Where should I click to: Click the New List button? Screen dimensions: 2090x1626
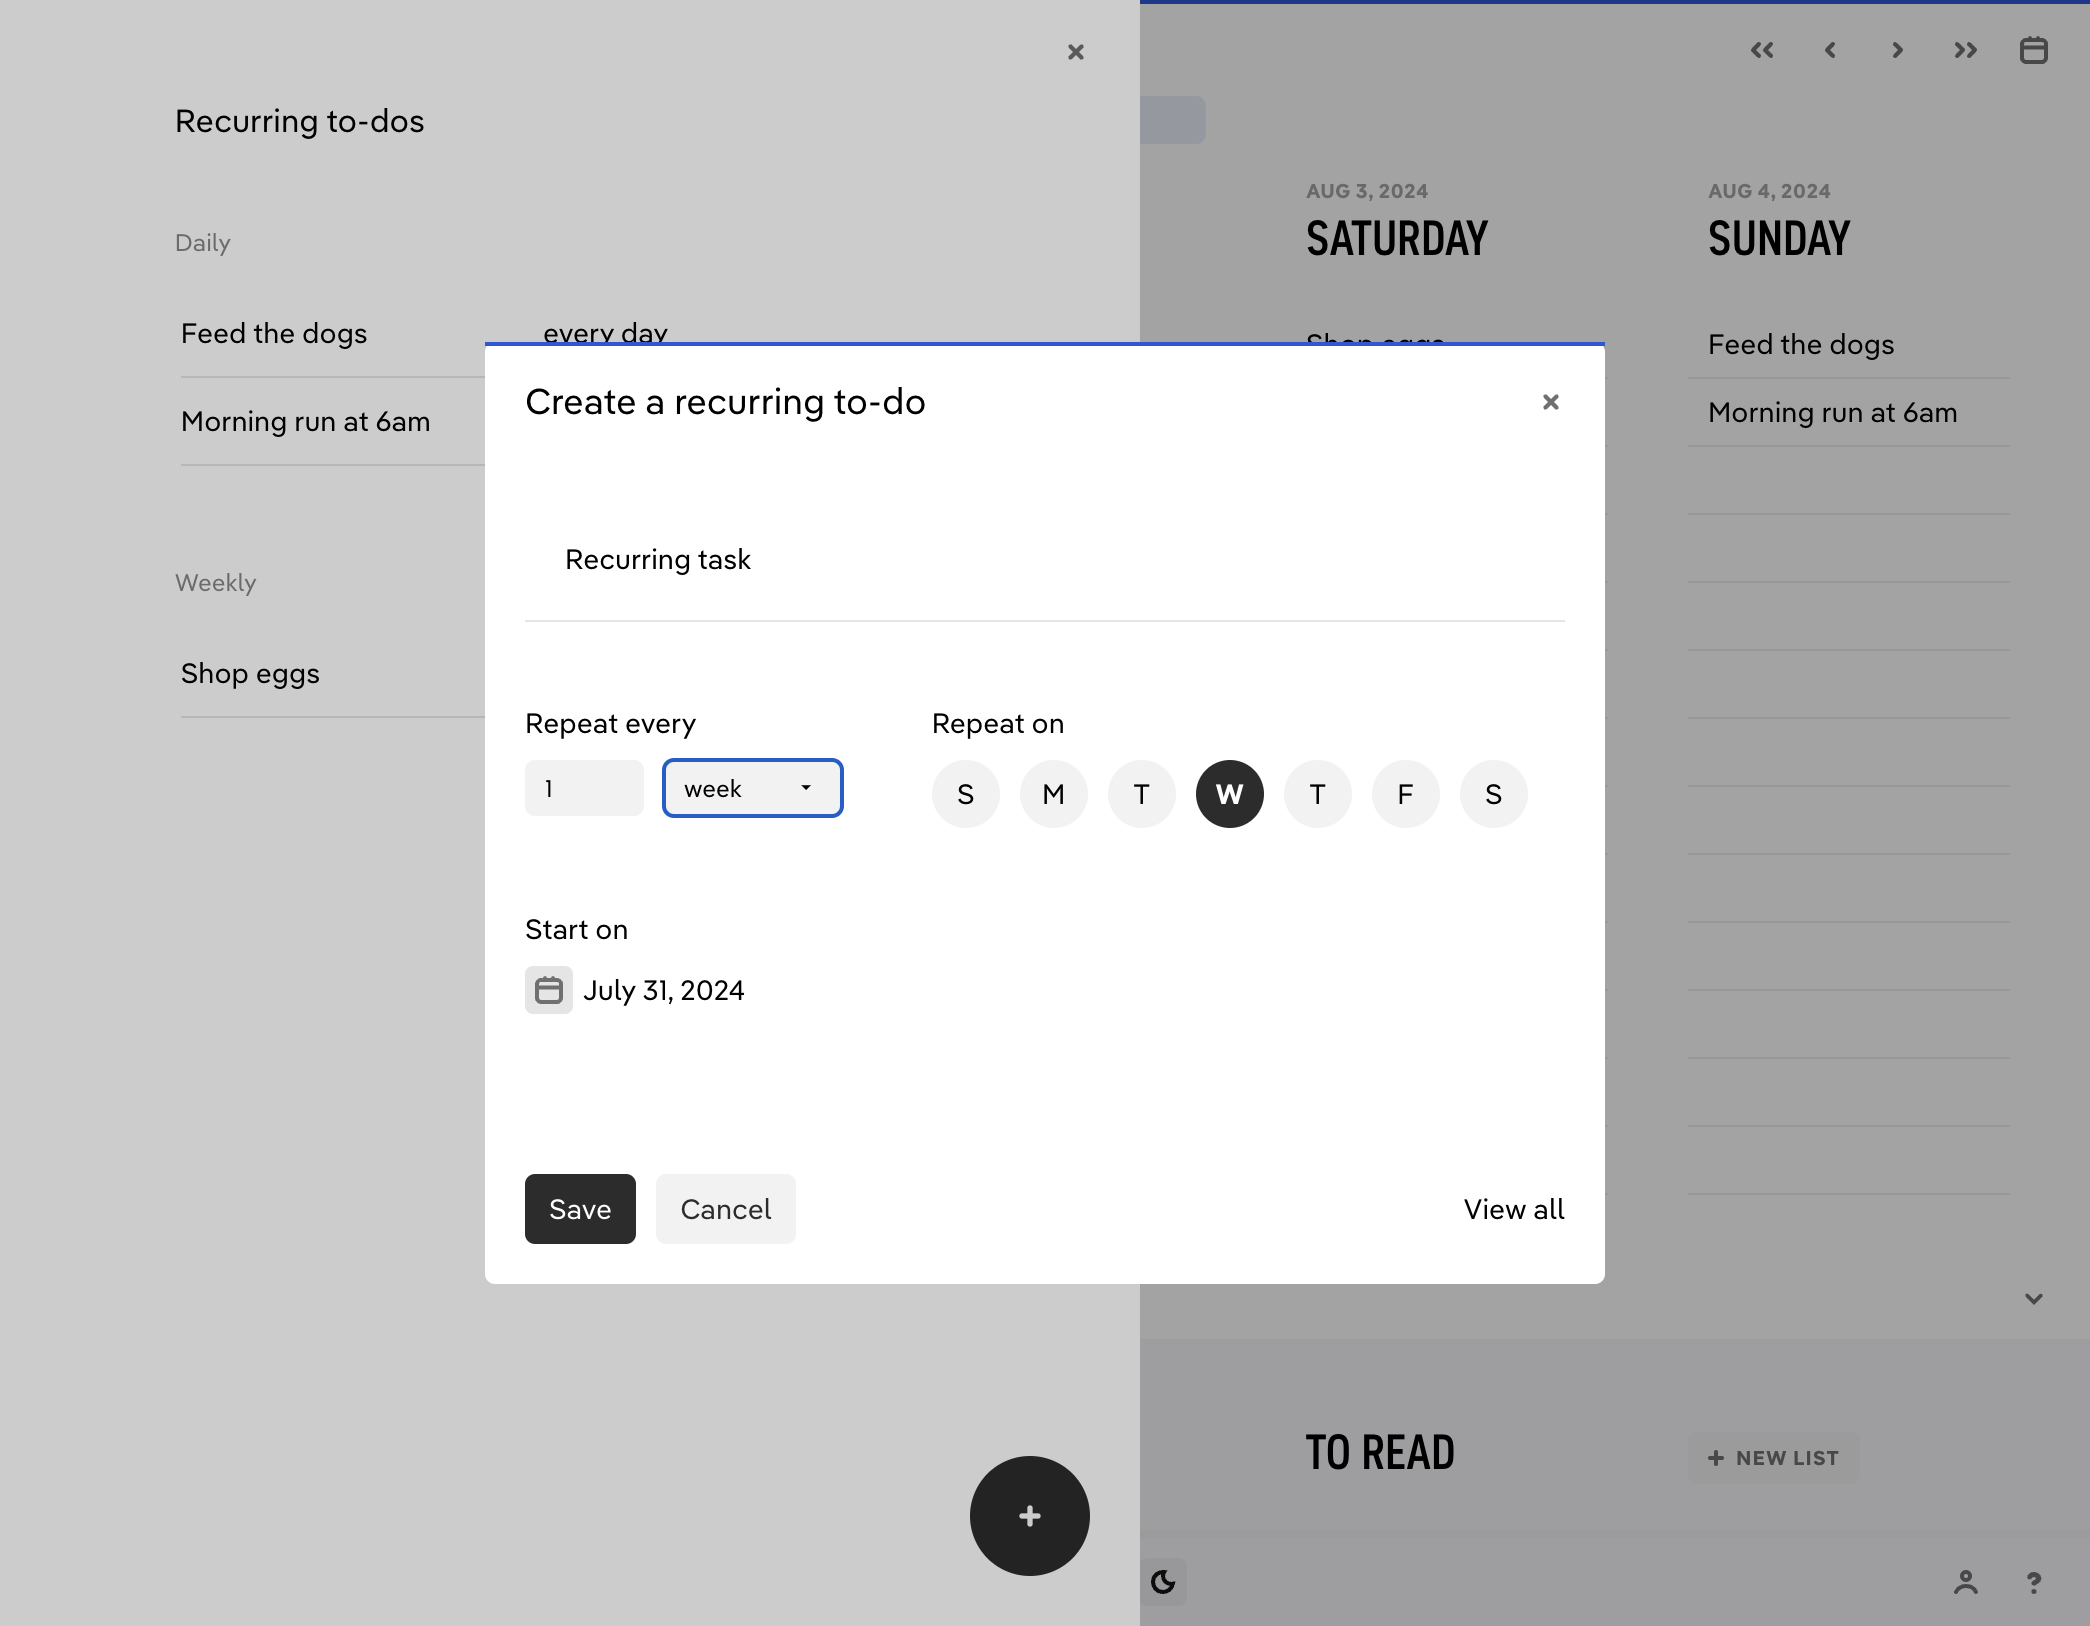pyautogui.click(x=1773, y=1458)
